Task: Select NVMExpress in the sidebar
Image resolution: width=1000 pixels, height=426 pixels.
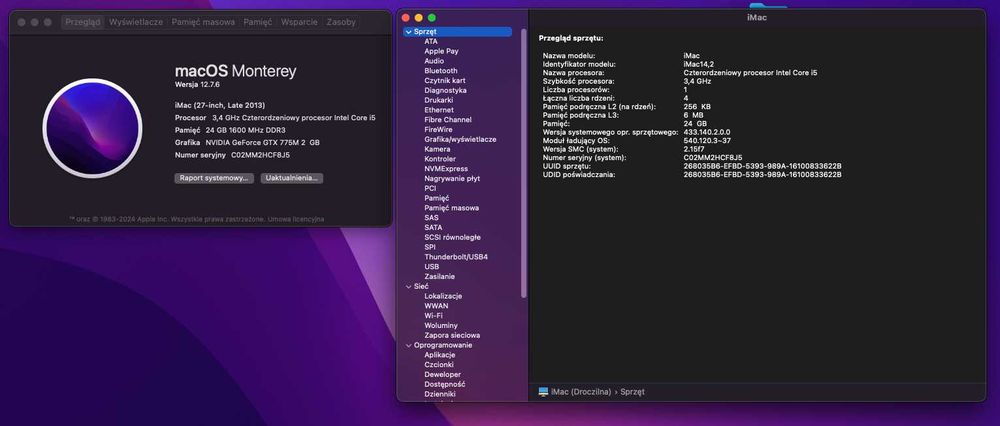Action: tap(446, 169)
